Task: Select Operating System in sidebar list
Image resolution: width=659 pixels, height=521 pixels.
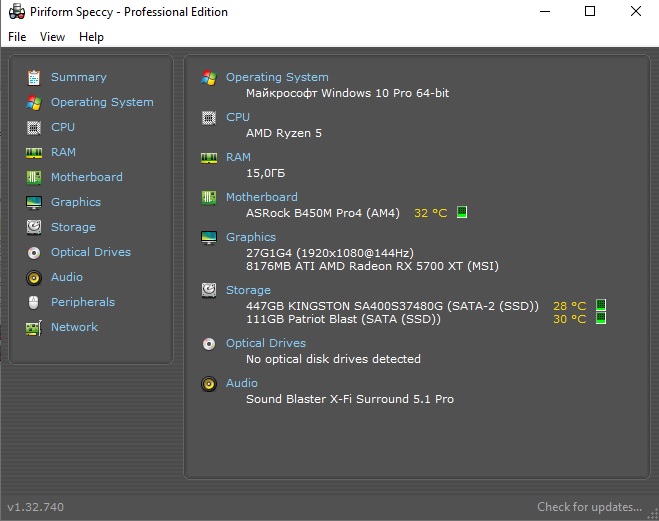Action: 102,103
